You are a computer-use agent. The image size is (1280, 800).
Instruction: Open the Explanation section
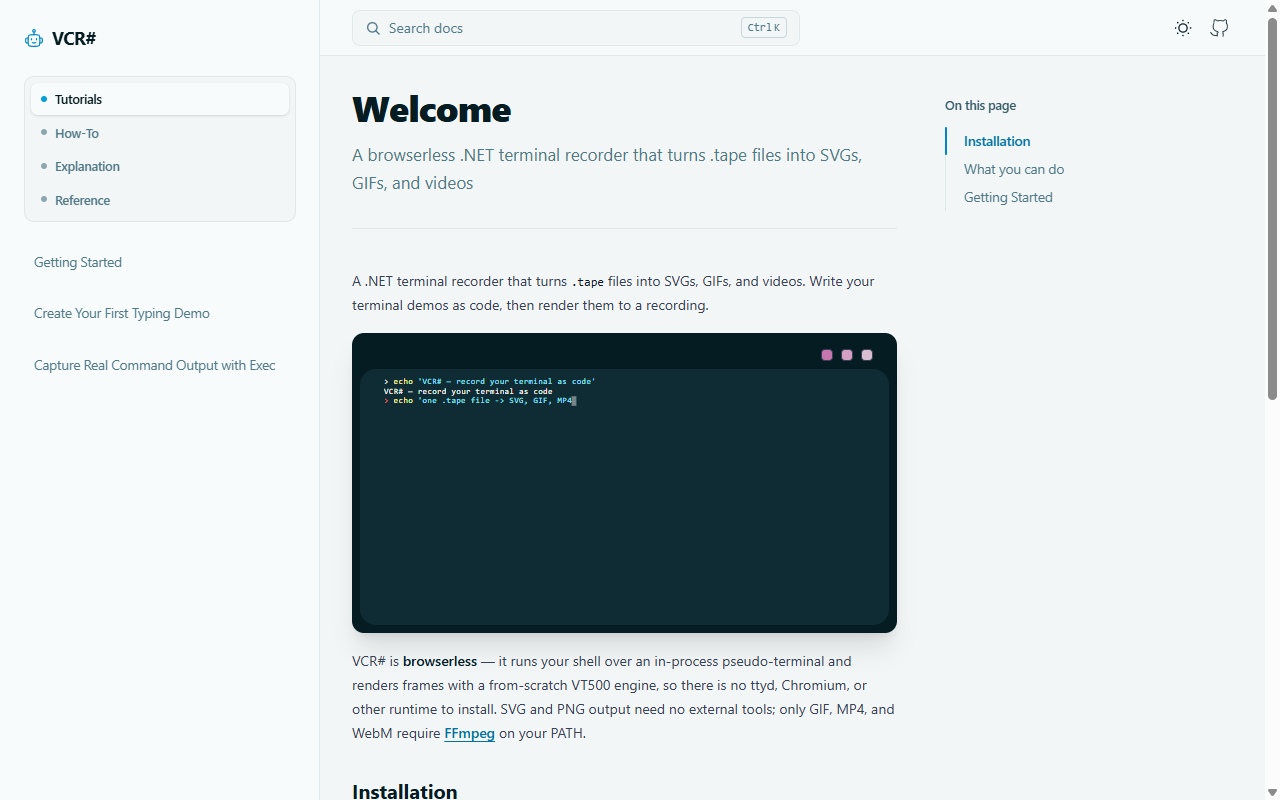160,166
